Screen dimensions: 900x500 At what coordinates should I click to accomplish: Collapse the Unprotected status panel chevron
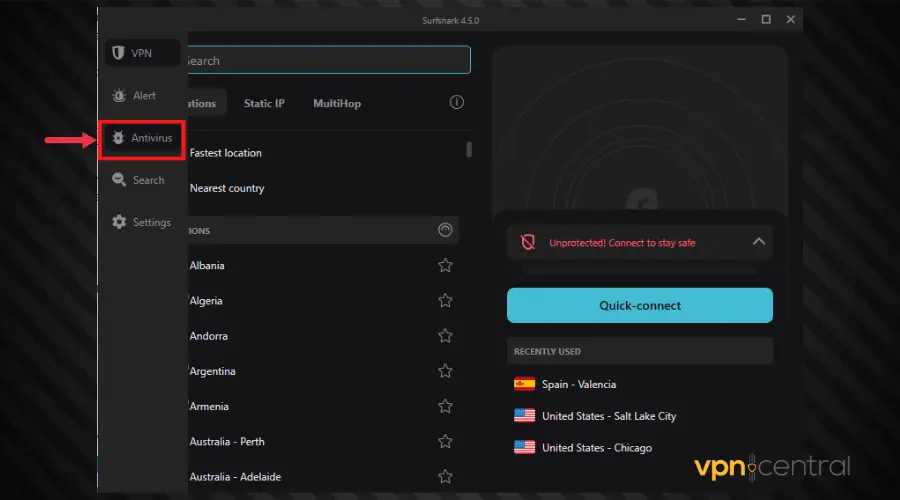(759, 242)
